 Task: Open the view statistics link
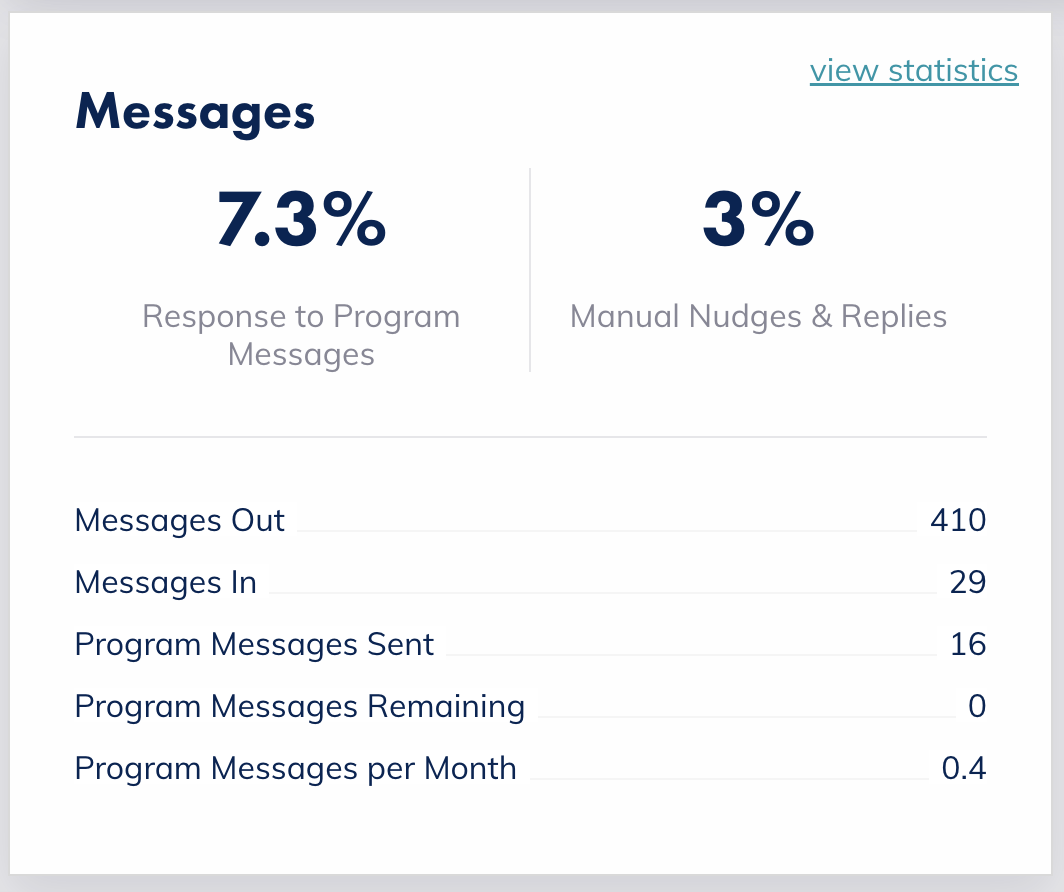pos(912,70)
